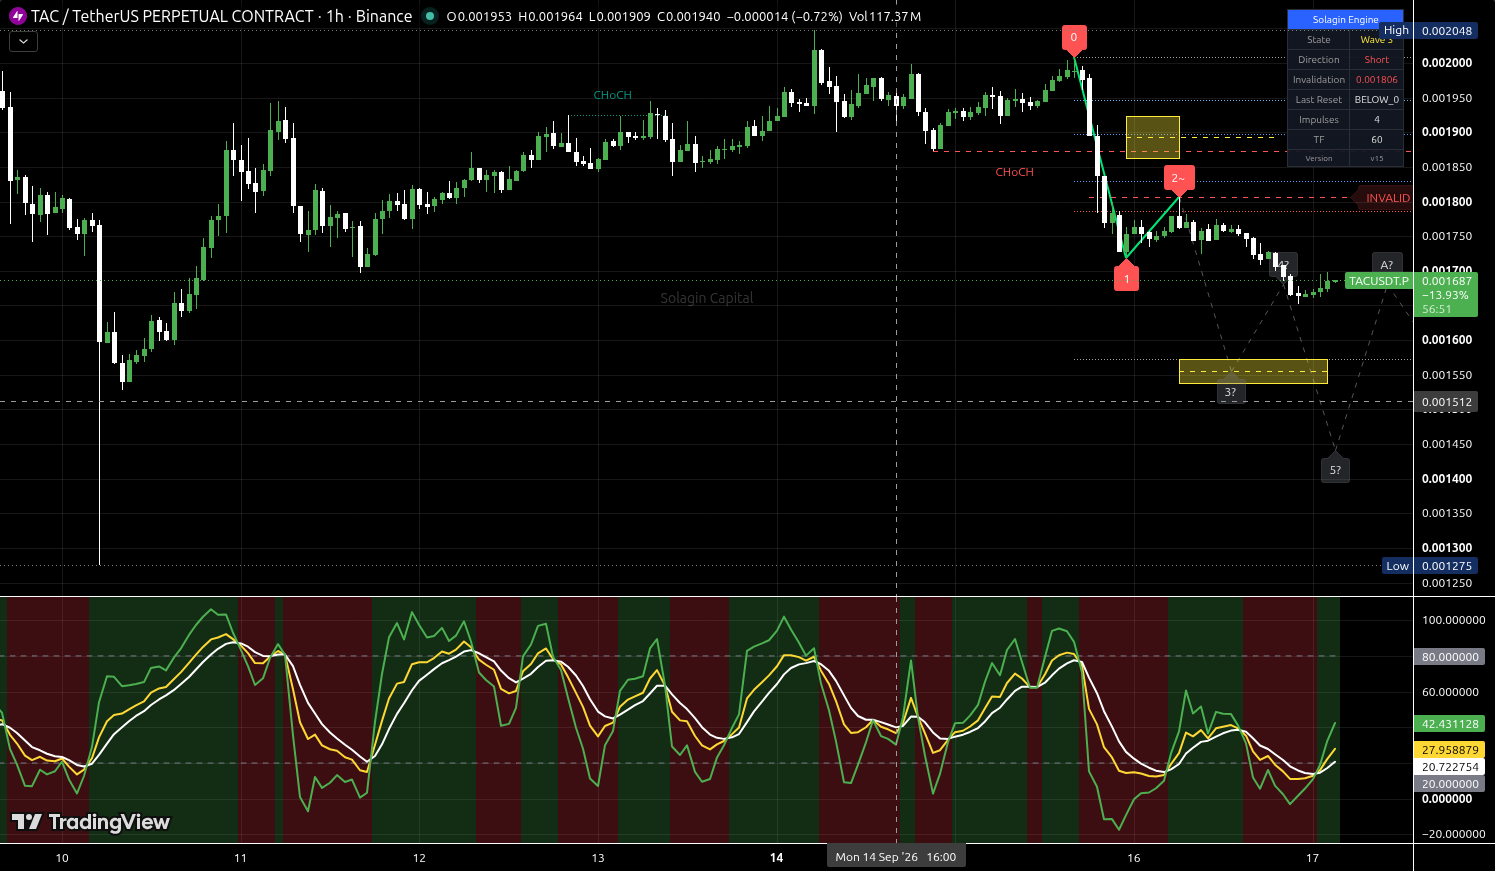This screenshot has width=1495, height=871.
Task: Click the white oscillator value 20.722754
Action: [x=1450, y=767]
